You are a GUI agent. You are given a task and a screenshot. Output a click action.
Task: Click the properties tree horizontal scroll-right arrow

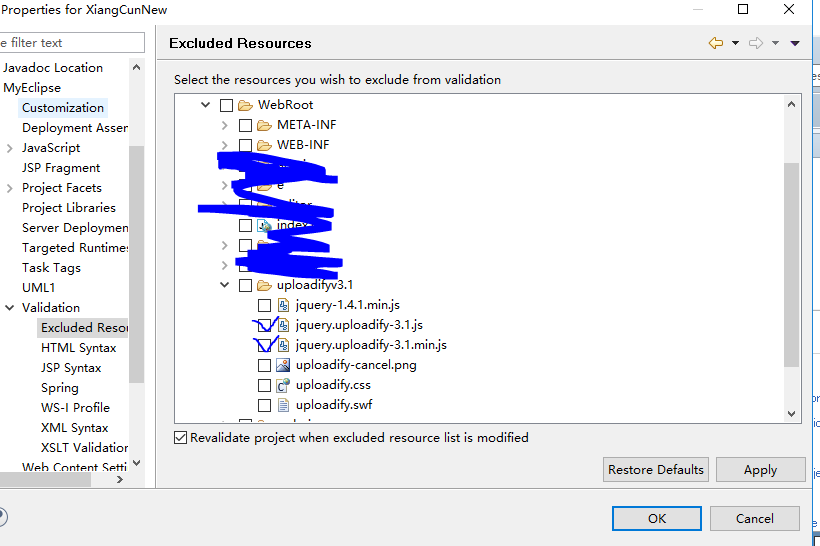tap(120, 480)
